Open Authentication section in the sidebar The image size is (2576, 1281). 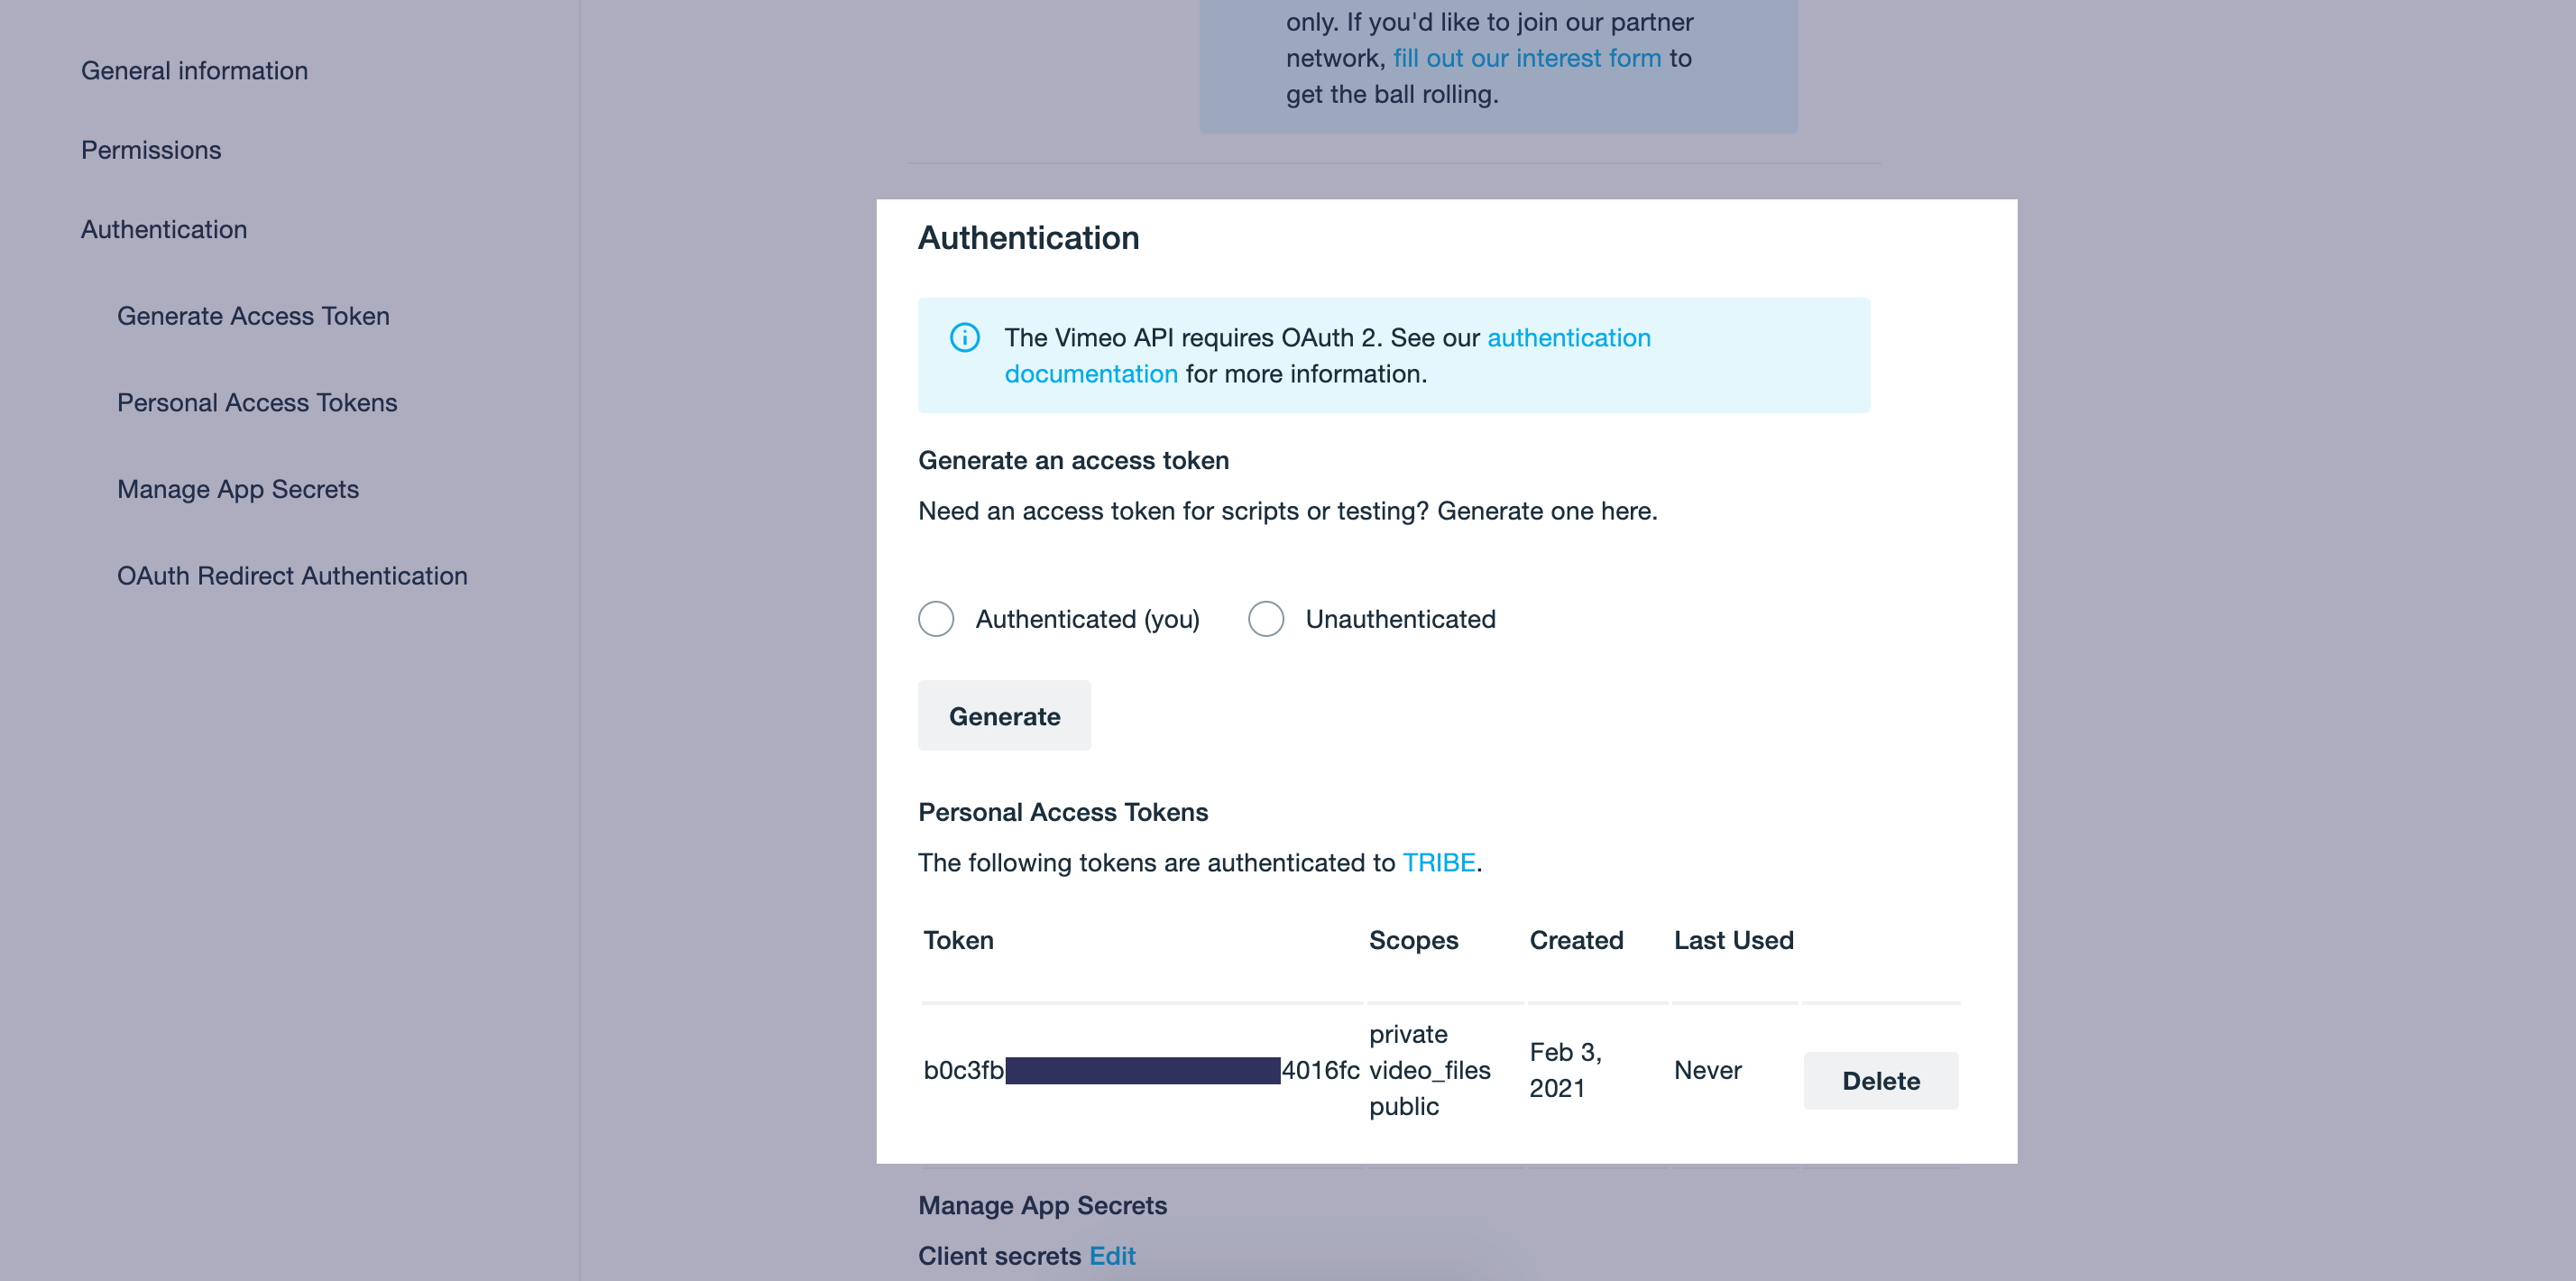164,229
